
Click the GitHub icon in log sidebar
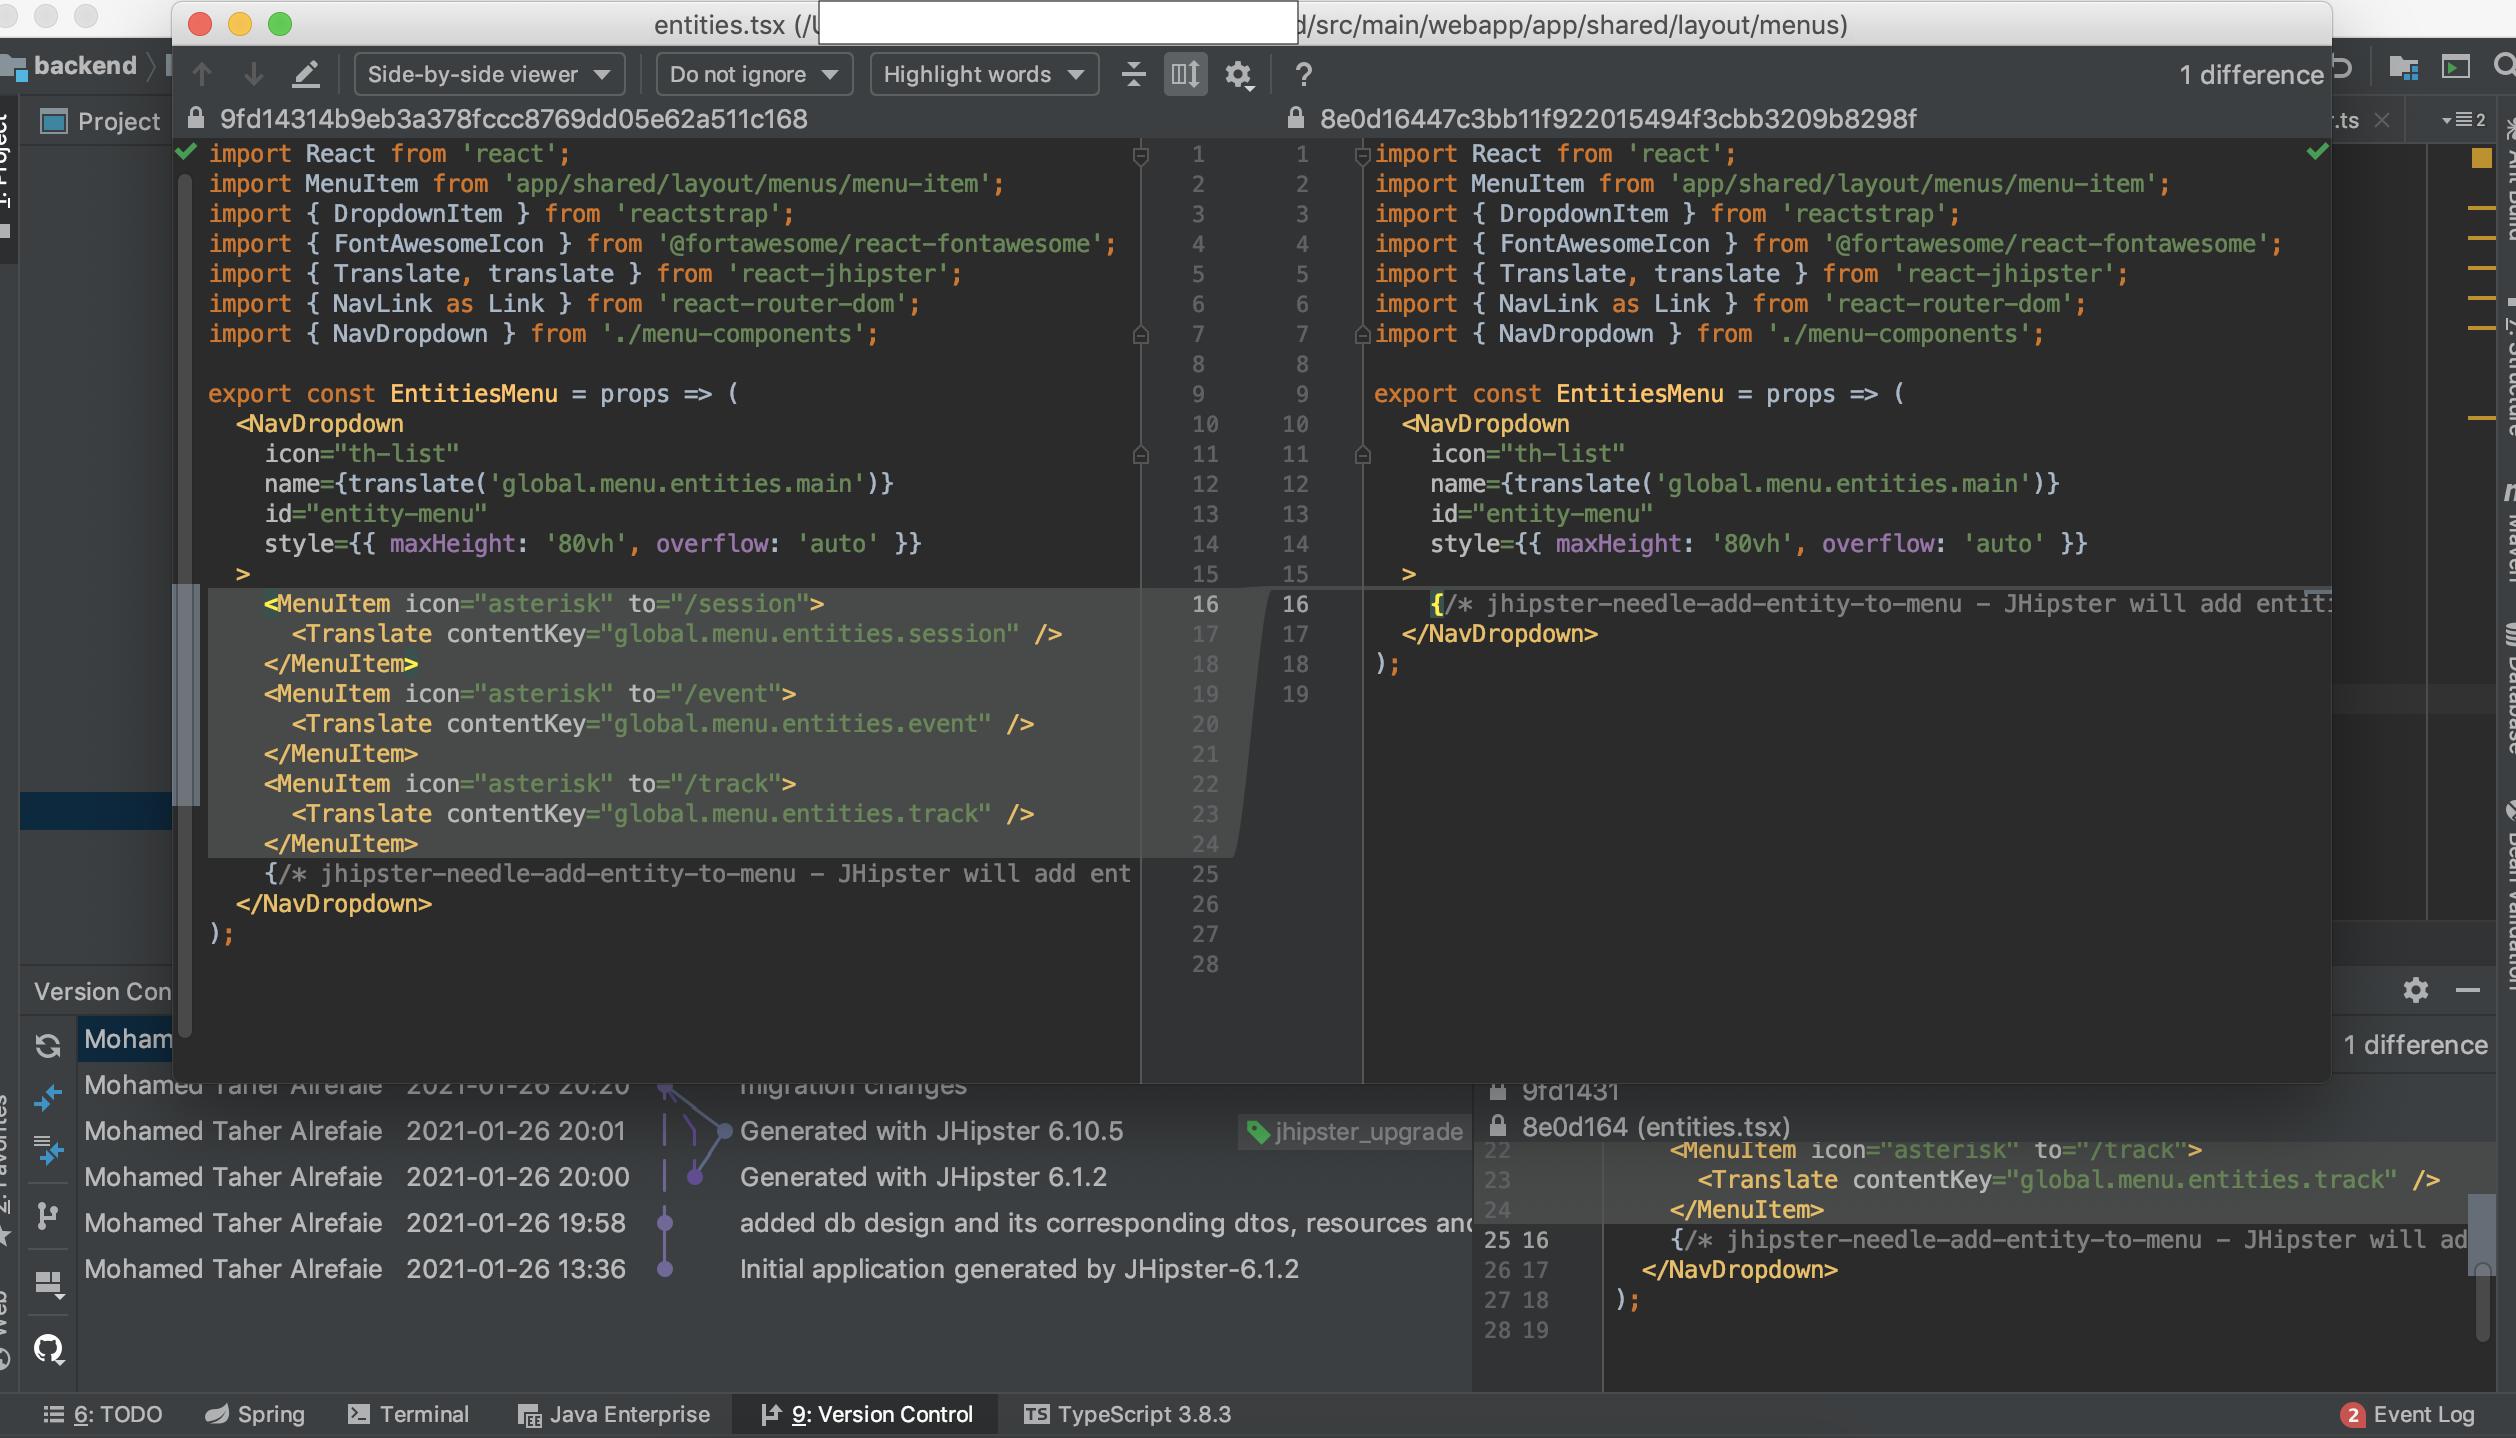pyautogui.click(x=48, y=1350)
